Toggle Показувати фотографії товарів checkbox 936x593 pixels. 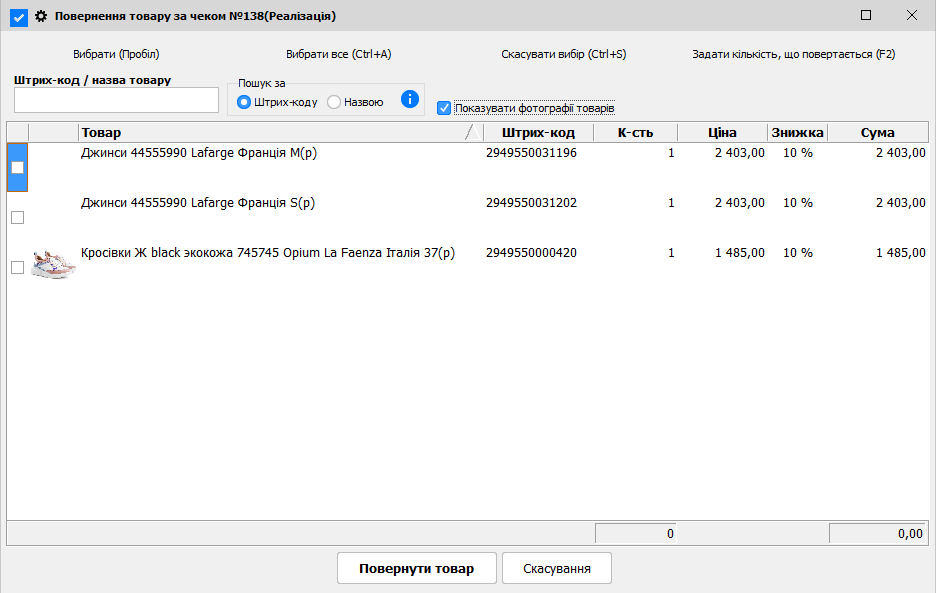(x=444, y=108)
